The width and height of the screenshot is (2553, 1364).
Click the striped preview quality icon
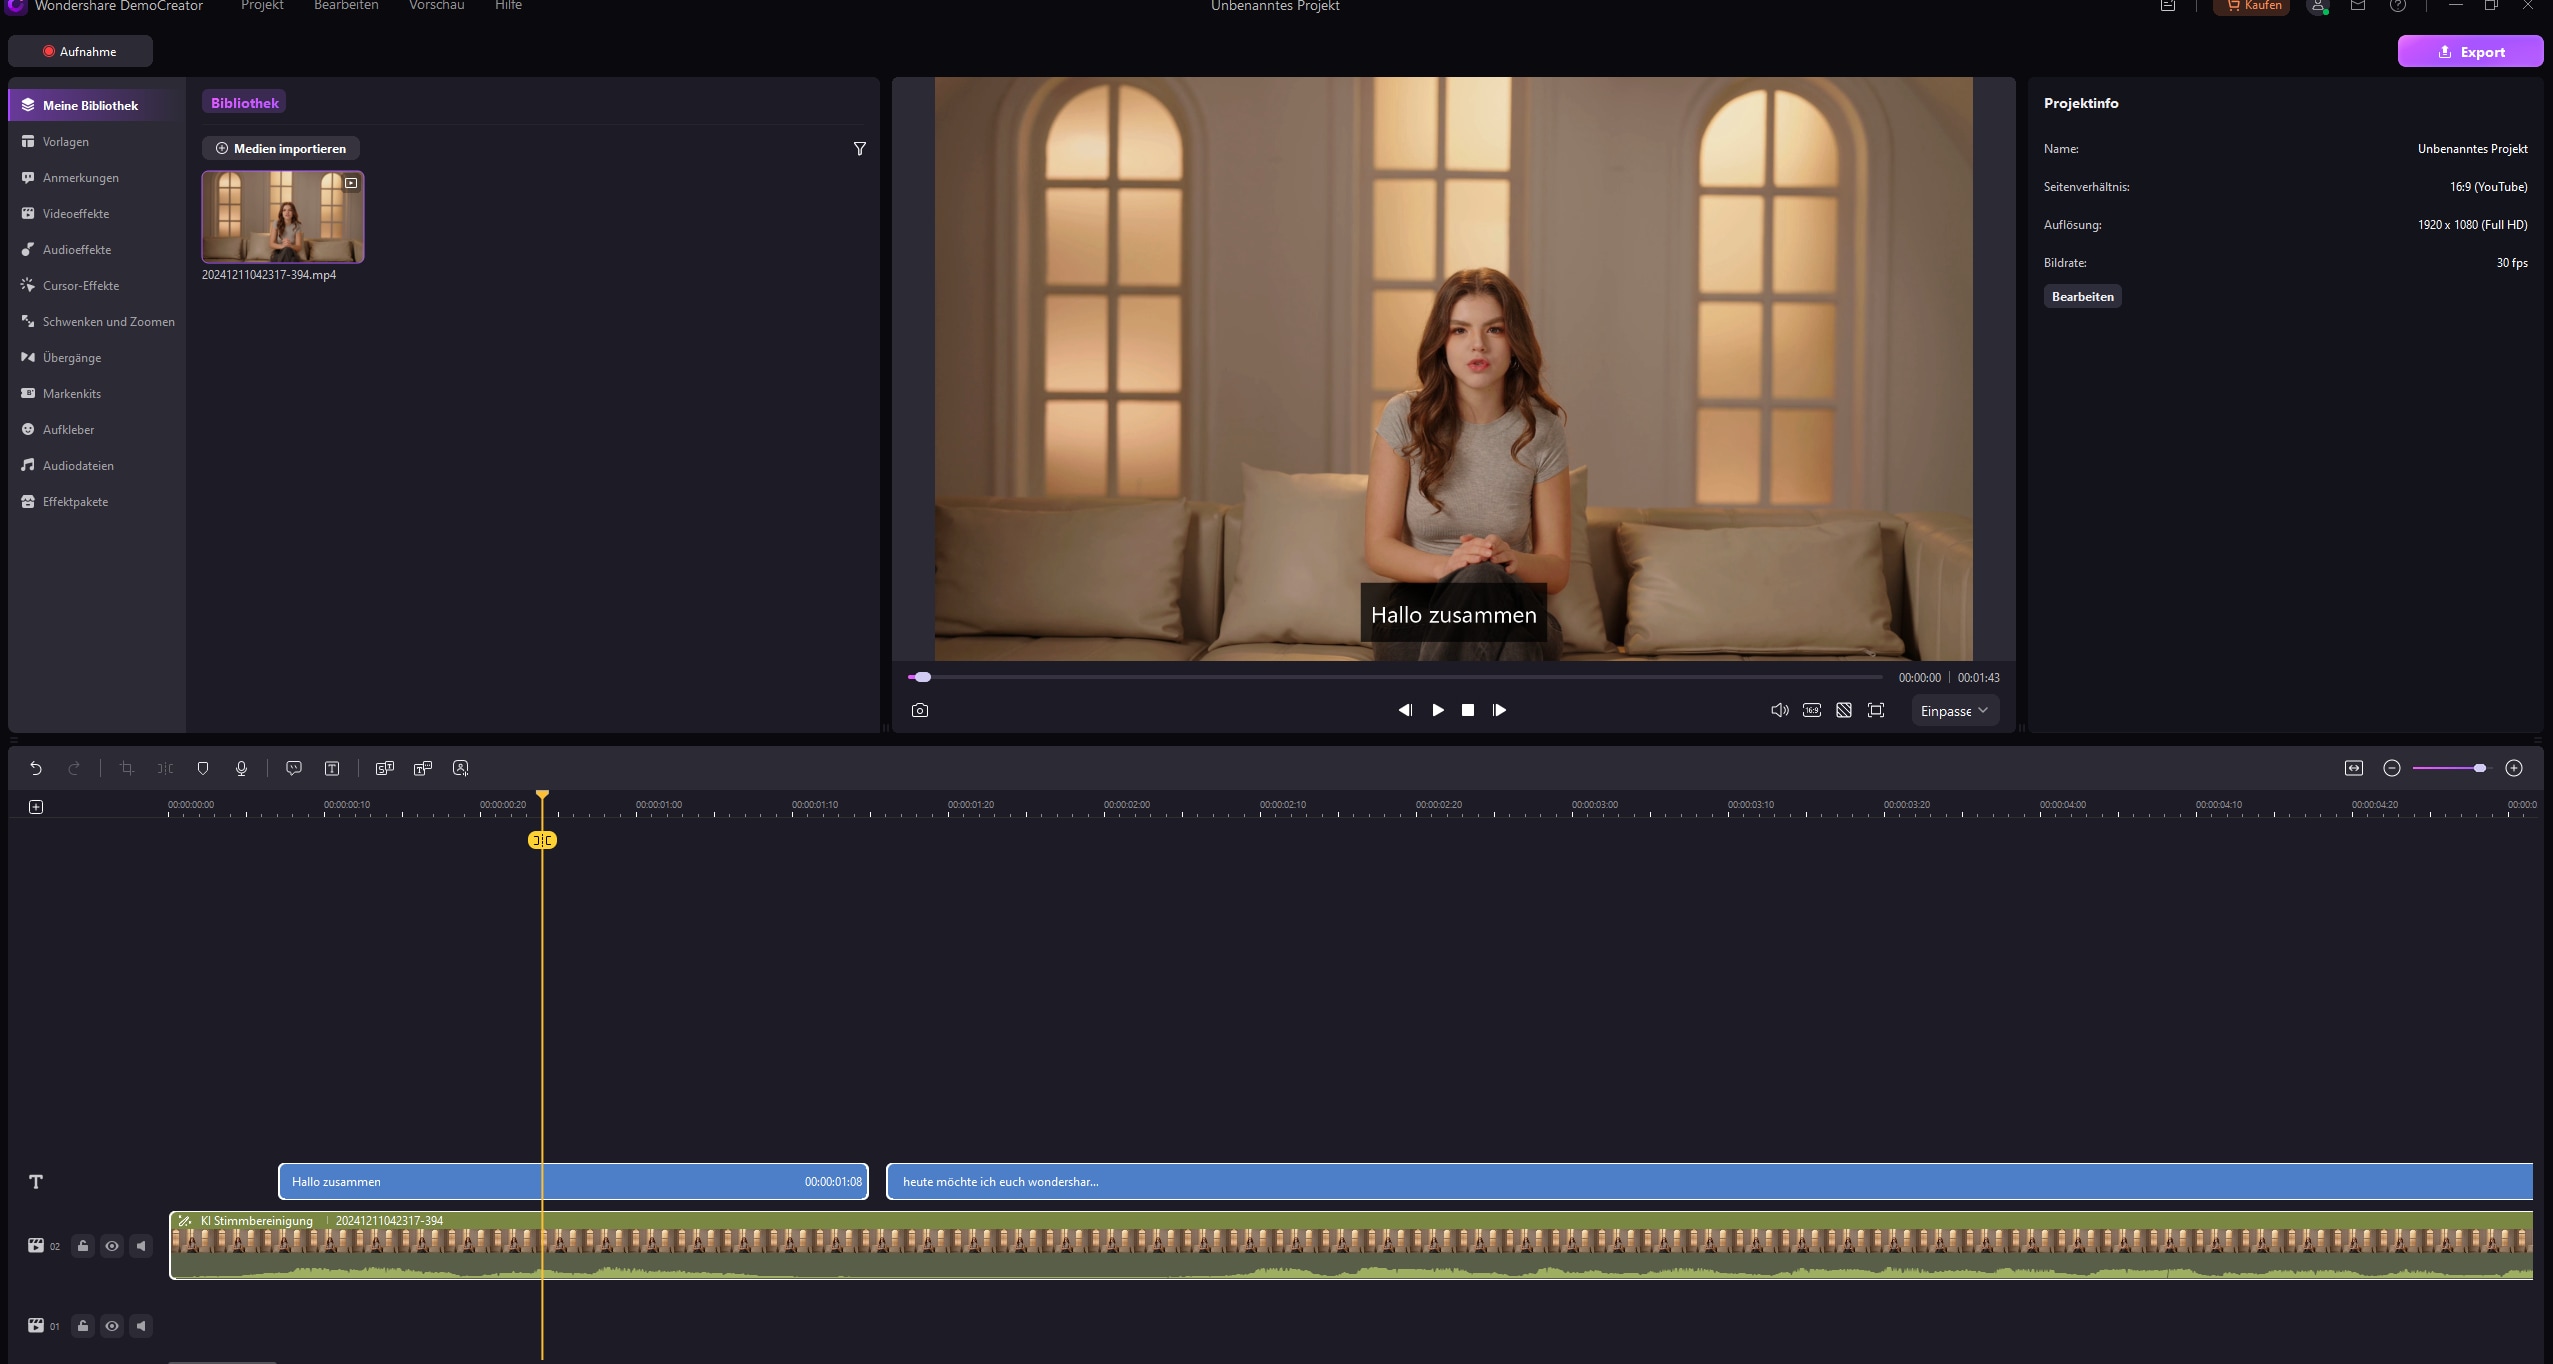[x=1844, y=710]
